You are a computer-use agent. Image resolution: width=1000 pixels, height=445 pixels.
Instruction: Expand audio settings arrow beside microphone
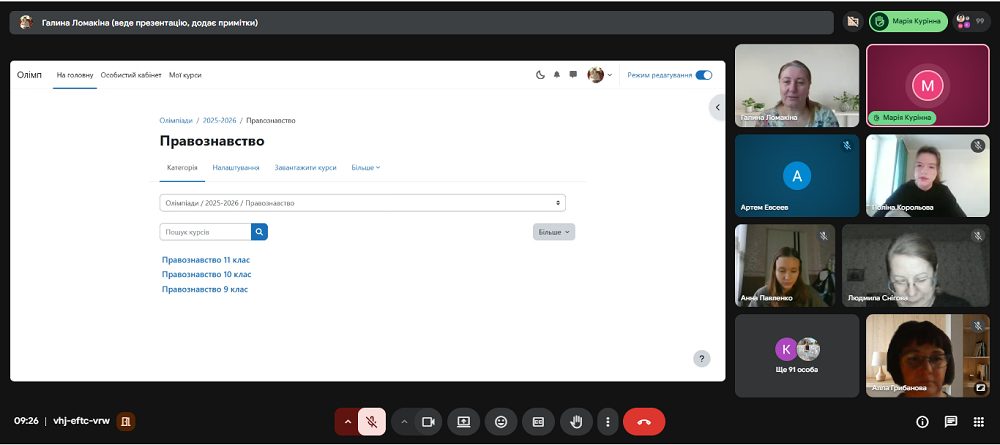[x=347, y=421]
